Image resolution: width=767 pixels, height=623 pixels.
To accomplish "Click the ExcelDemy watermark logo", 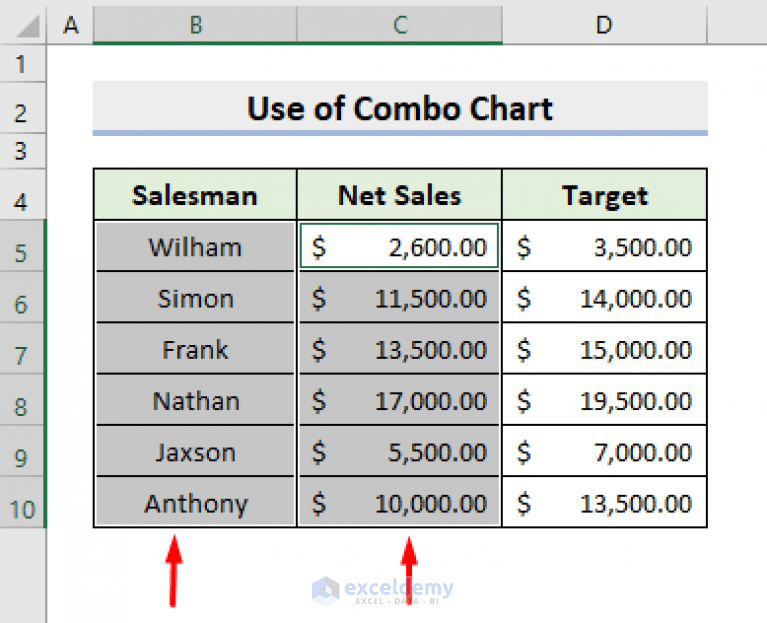I will tap(325, 590).
